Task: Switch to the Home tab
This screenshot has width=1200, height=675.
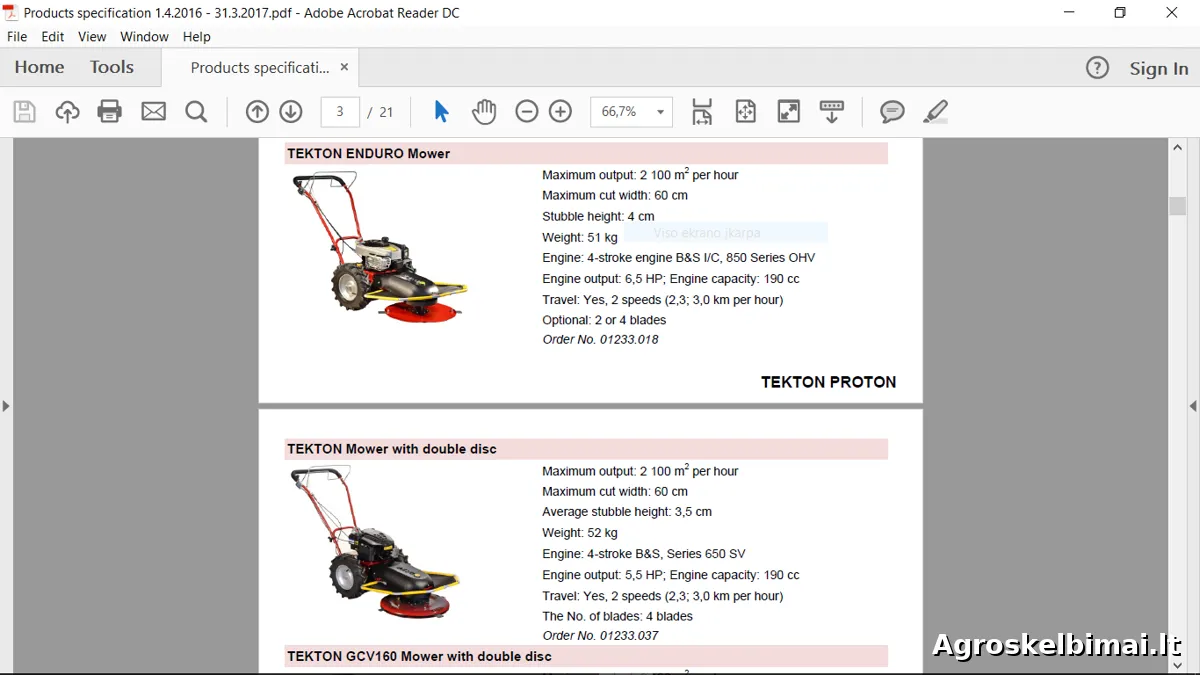Action: point(39,67)
